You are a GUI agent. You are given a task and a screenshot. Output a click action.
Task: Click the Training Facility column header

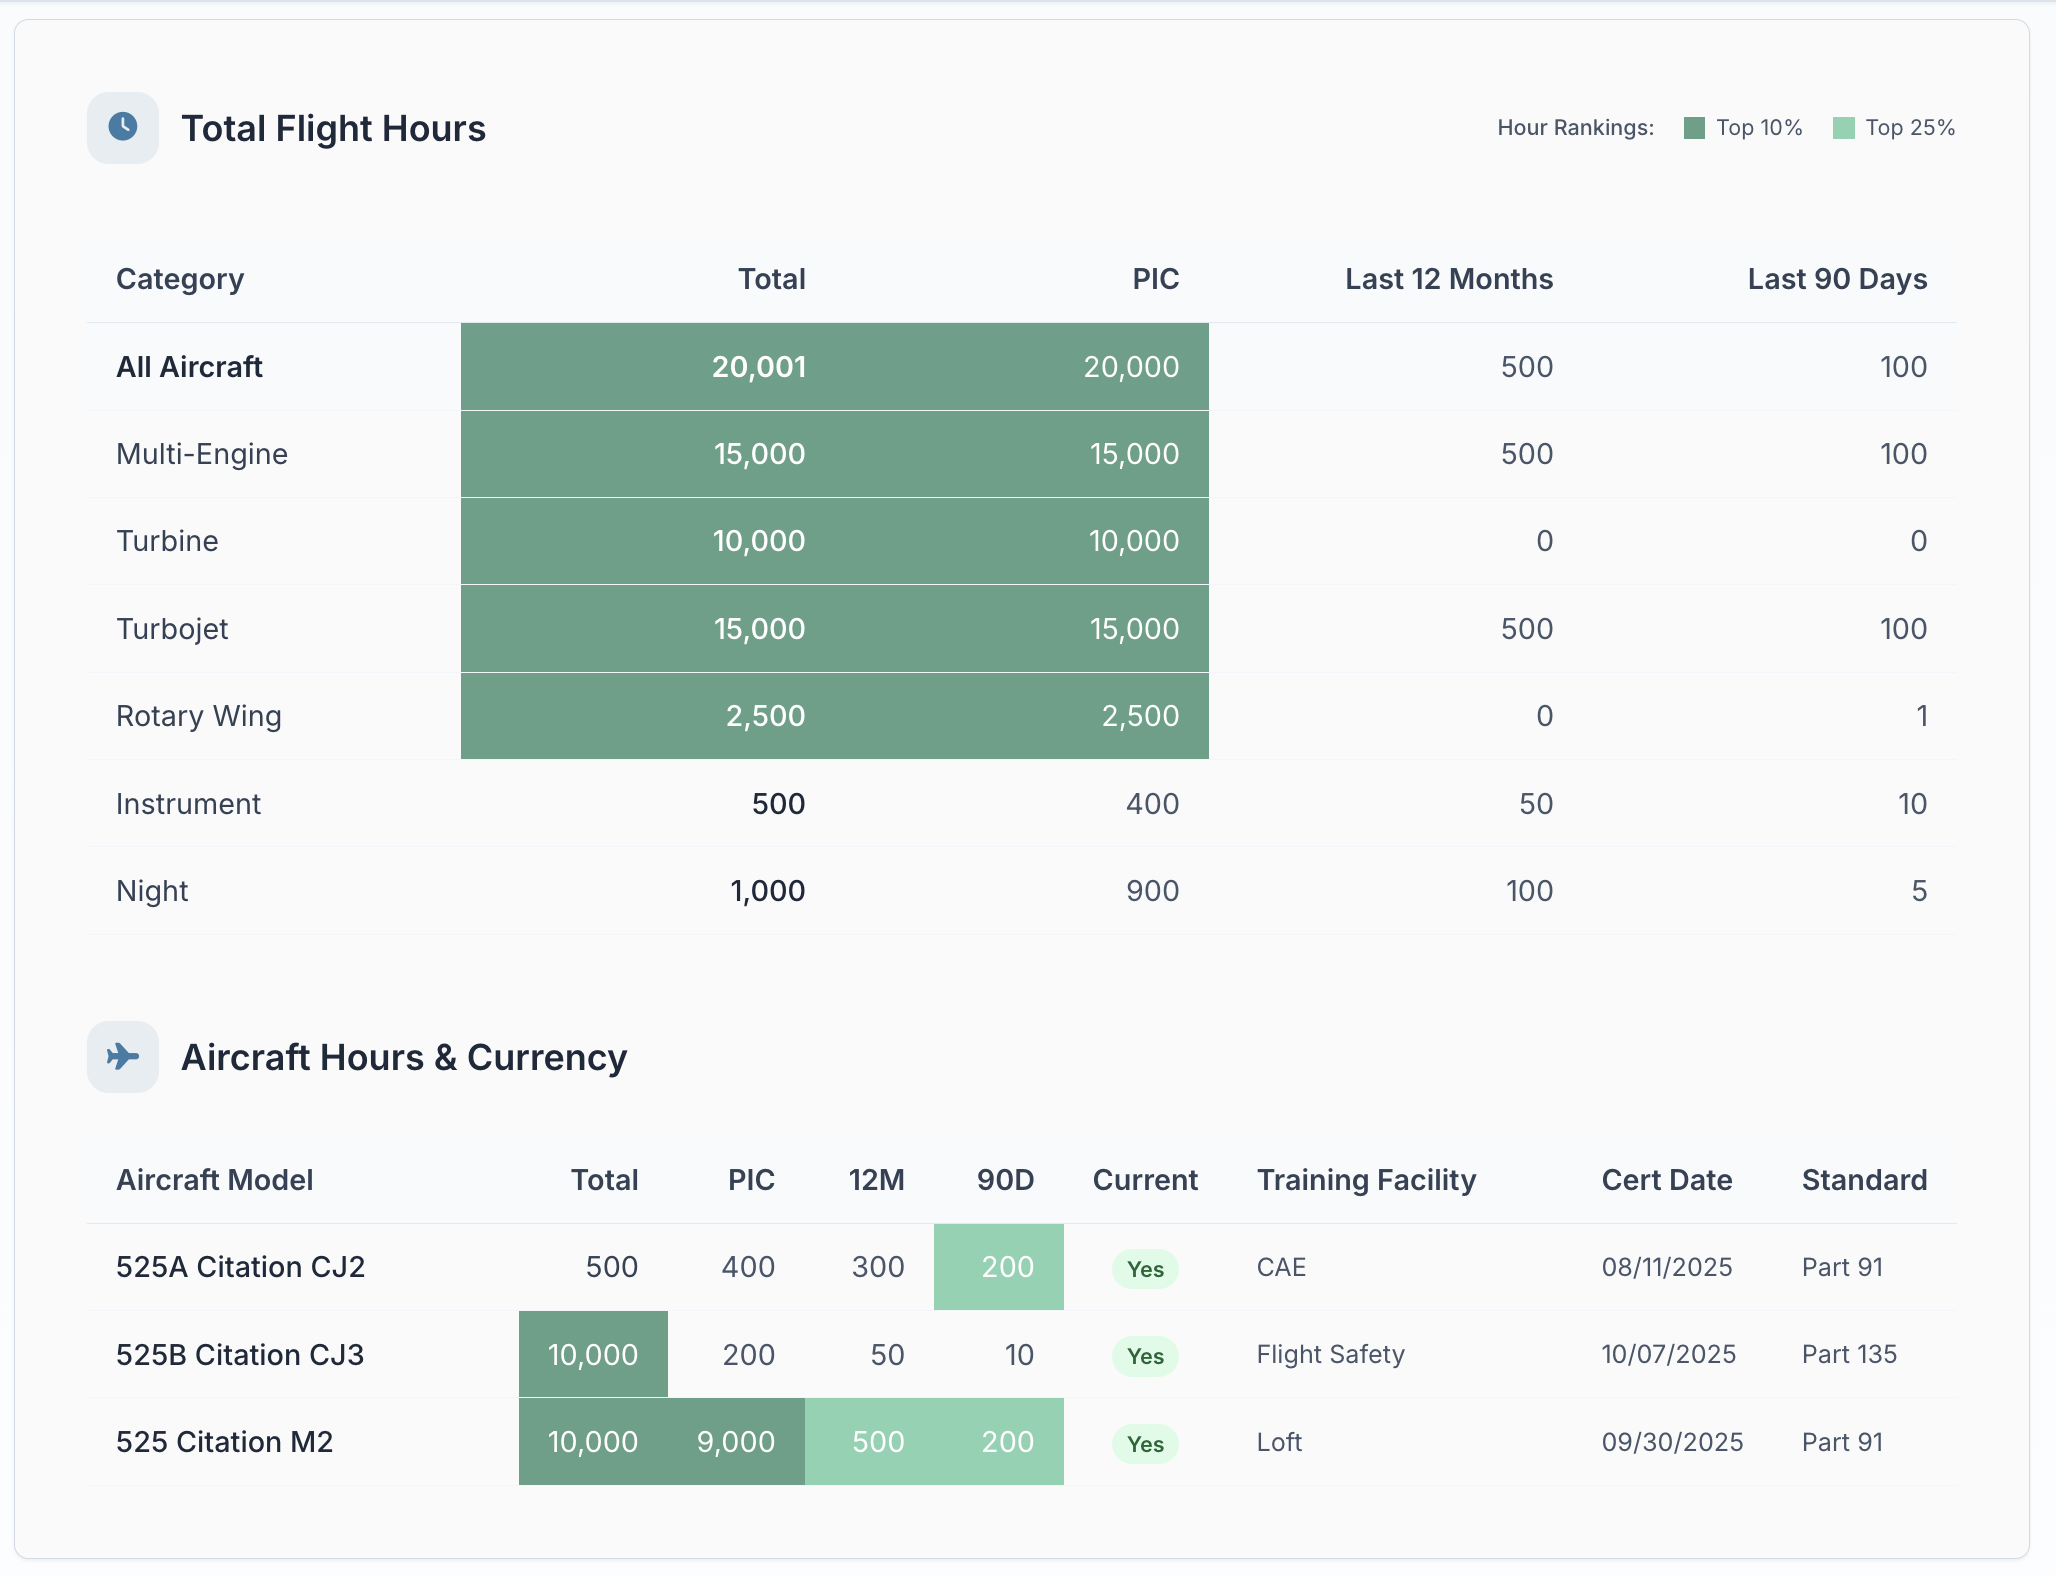click(x=1366, y=1180)
